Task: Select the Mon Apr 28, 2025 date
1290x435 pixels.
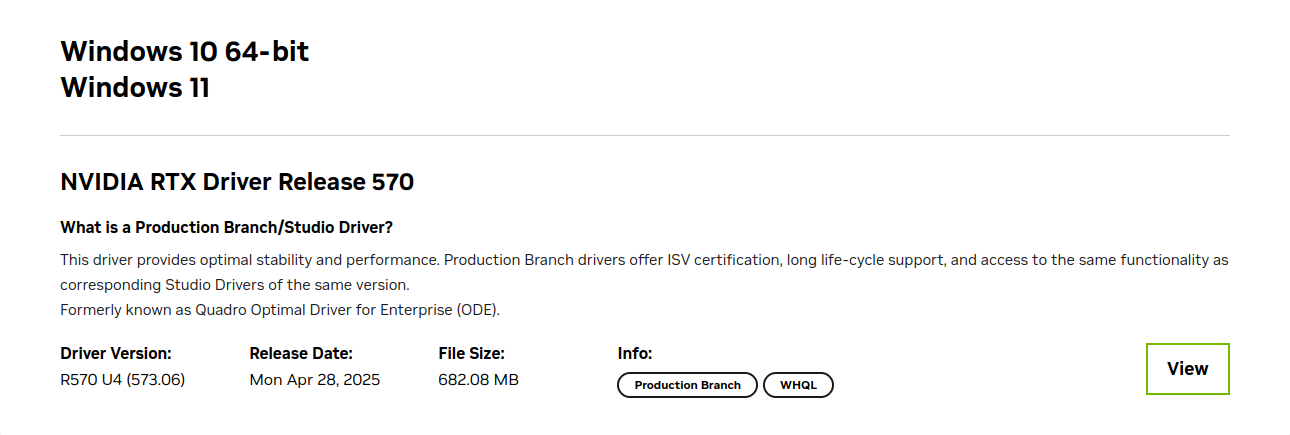Action: pyautogui.click(x=315, y=380)
